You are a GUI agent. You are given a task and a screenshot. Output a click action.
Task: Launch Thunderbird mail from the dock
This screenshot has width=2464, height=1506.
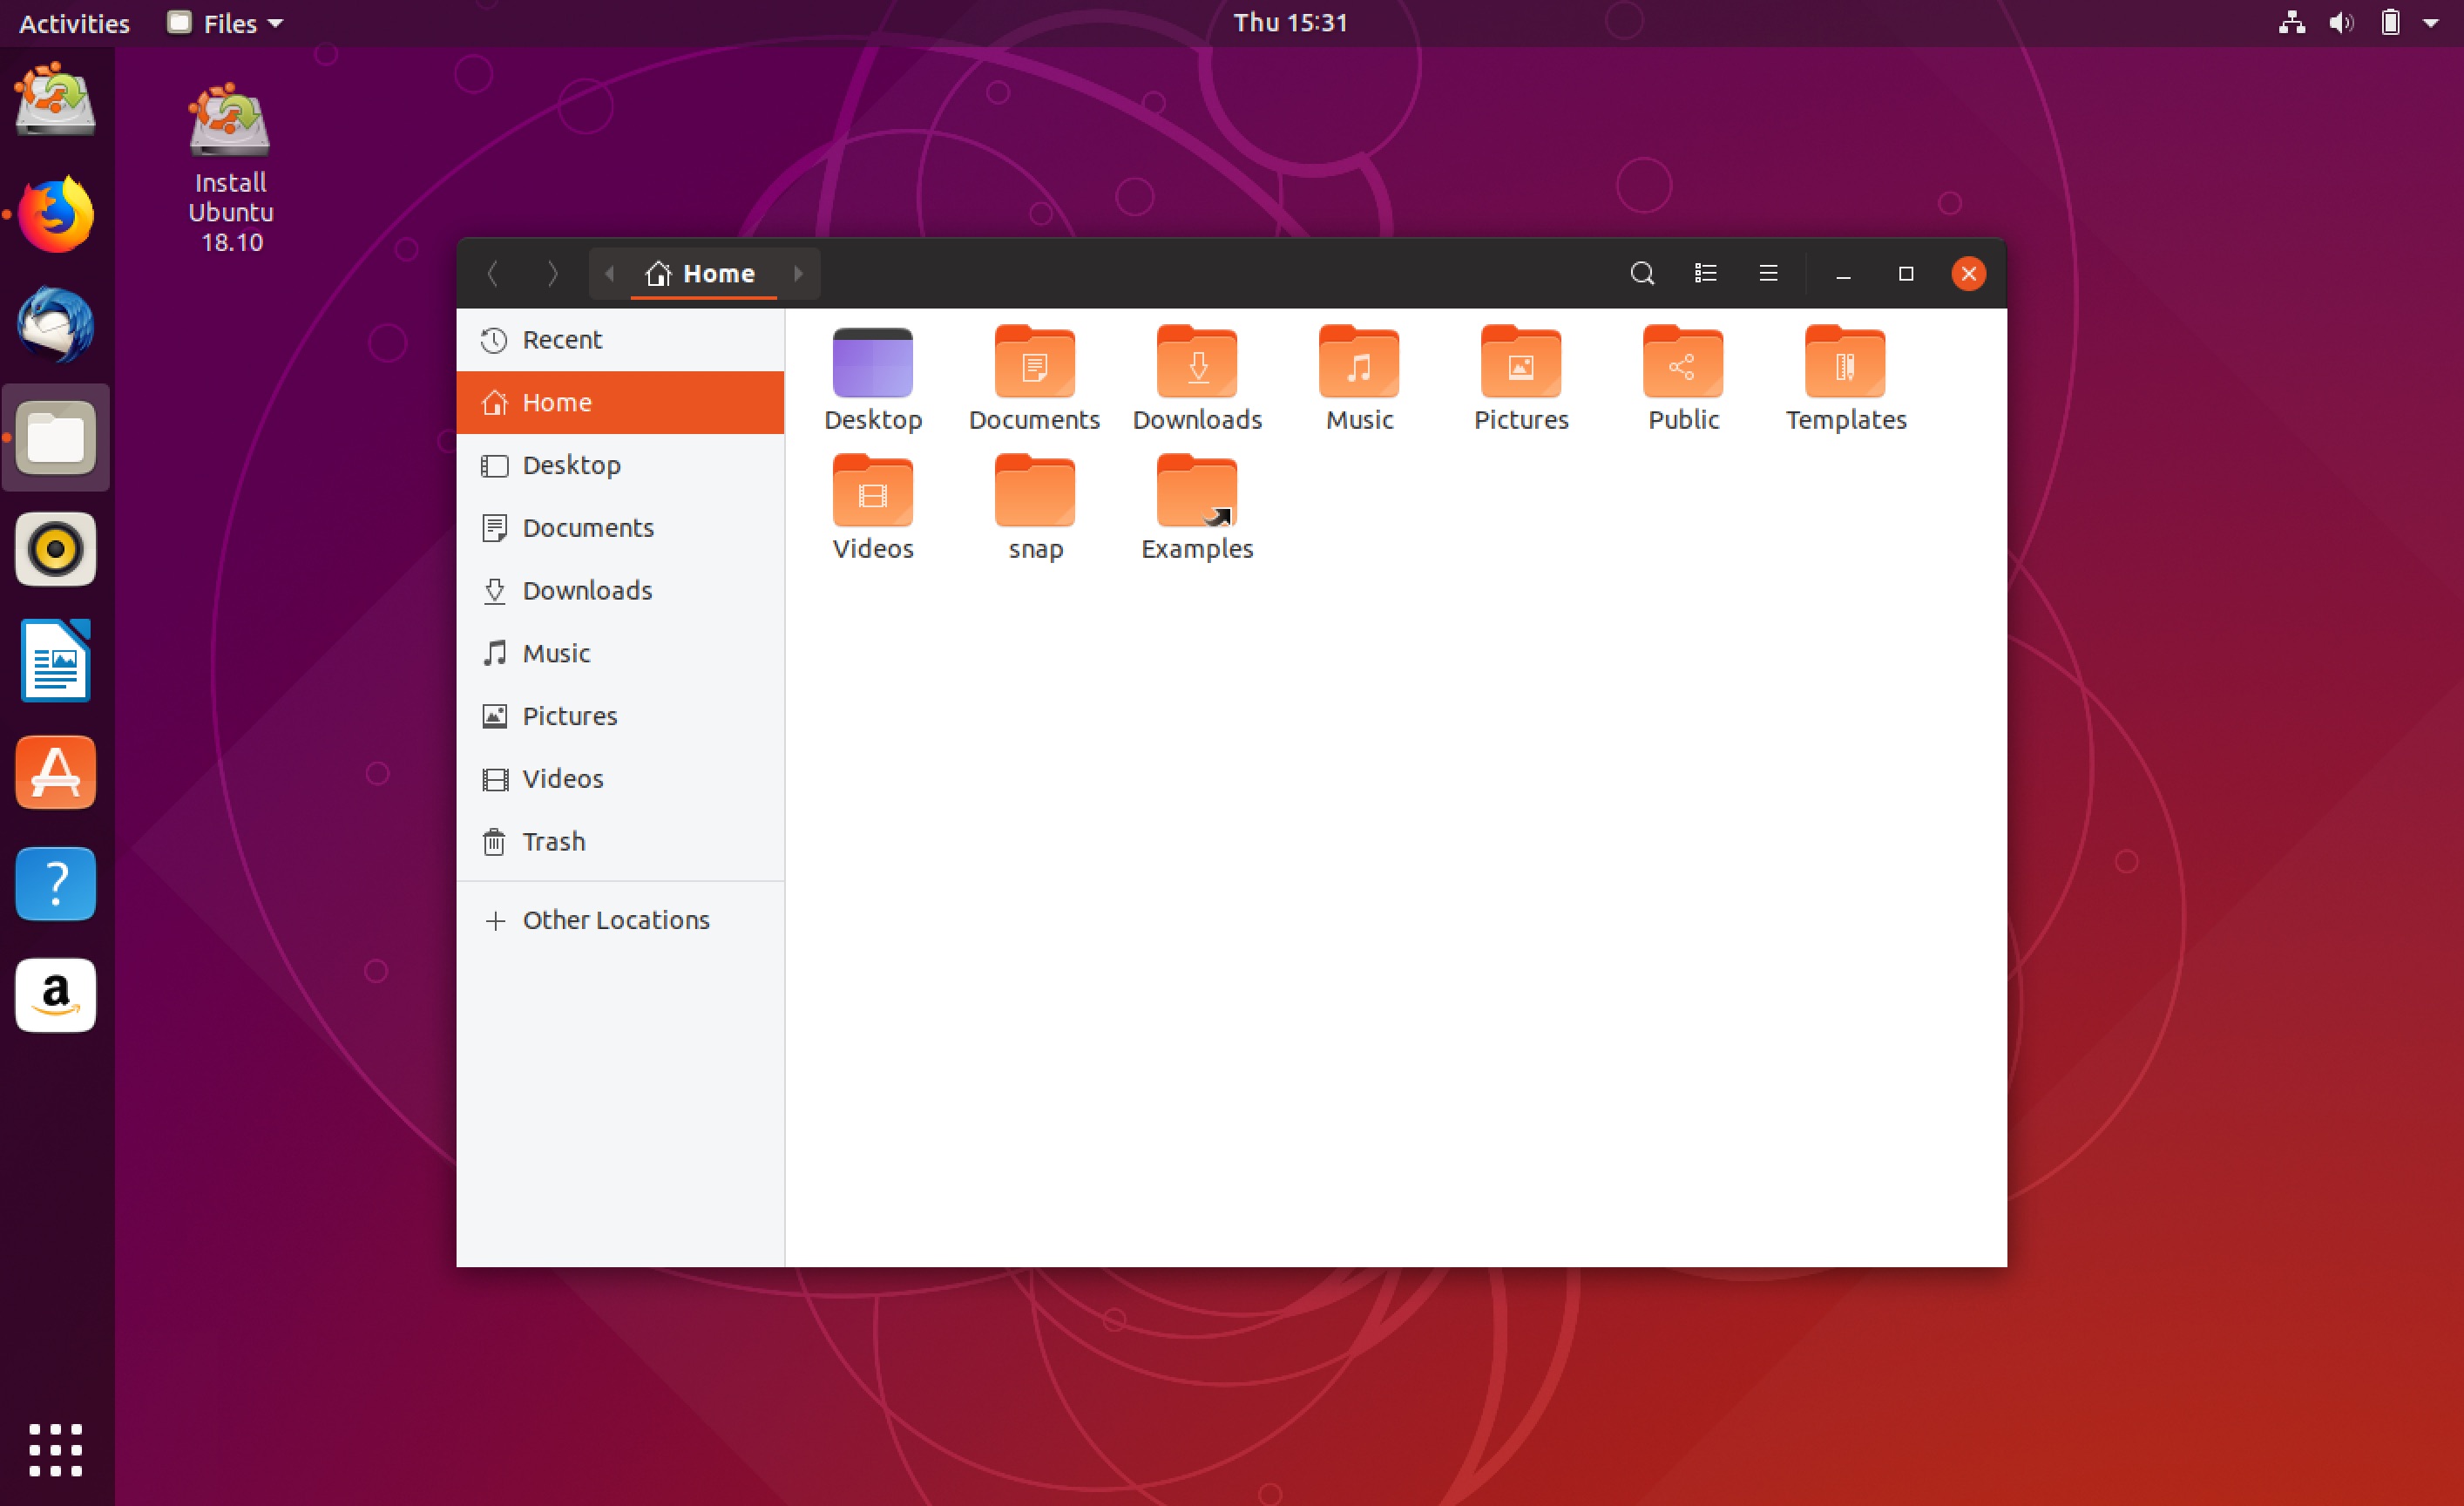(x=55, y=324)
